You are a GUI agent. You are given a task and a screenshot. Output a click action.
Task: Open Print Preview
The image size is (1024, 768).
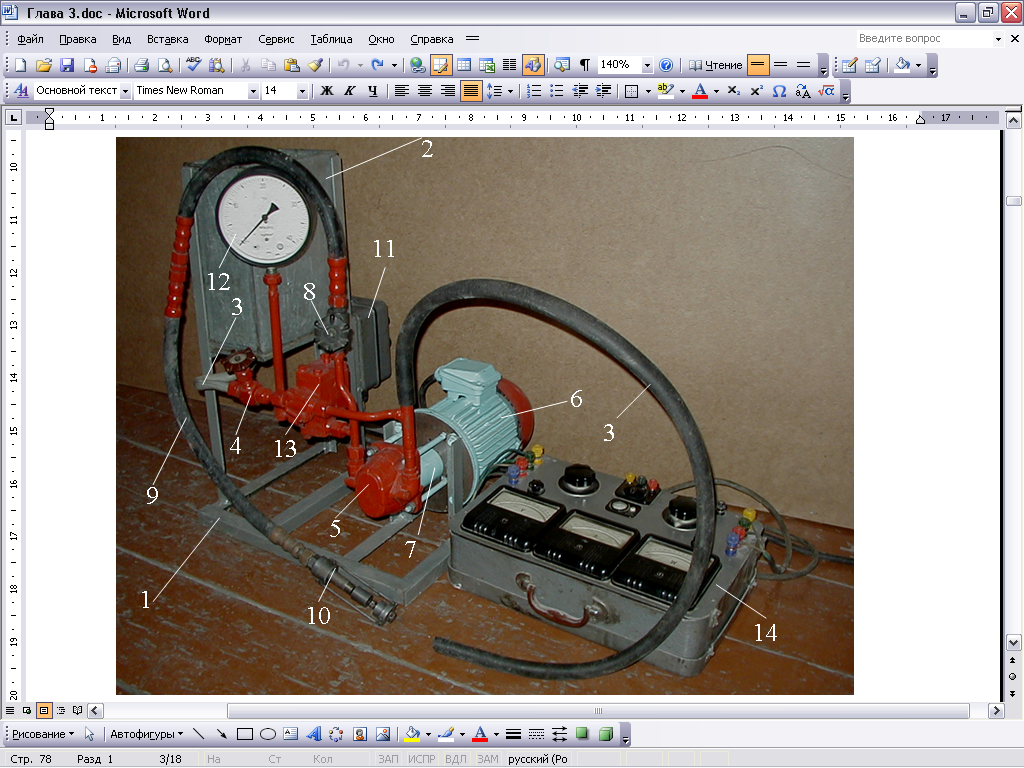point(165,65)
